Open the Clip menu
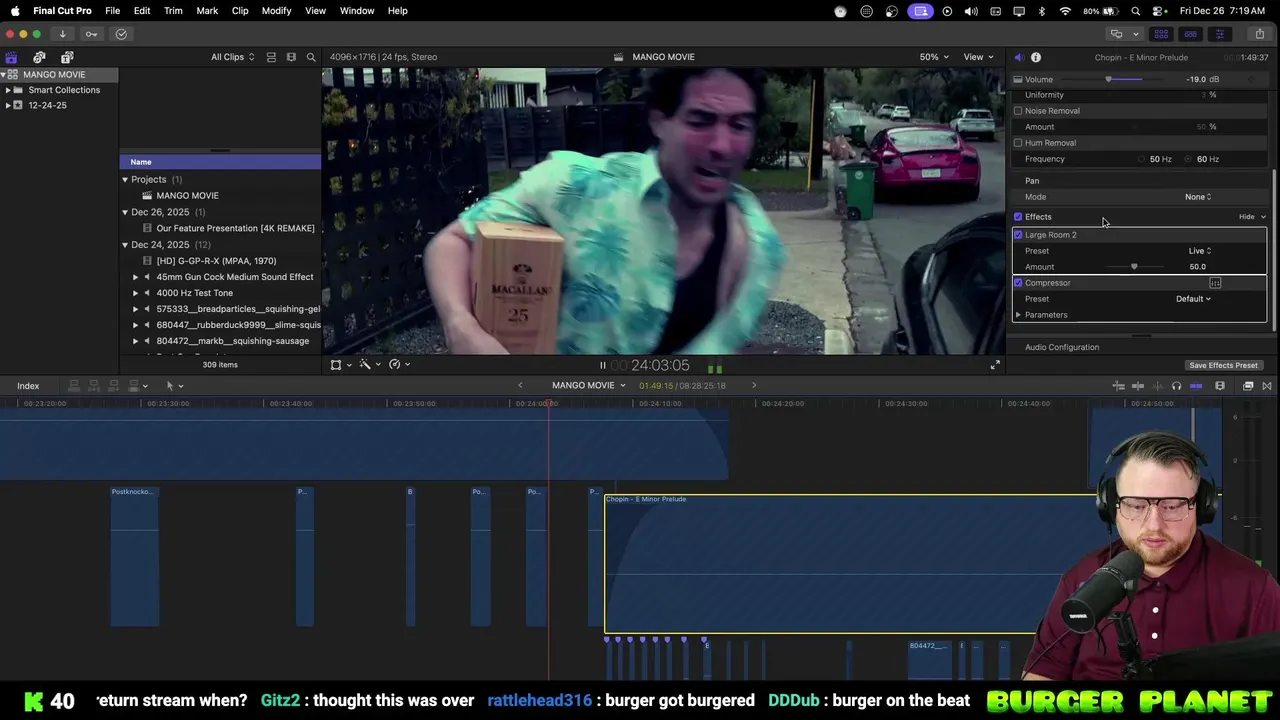This screenshot has width=1280, height=720. (x=240, y=11)
